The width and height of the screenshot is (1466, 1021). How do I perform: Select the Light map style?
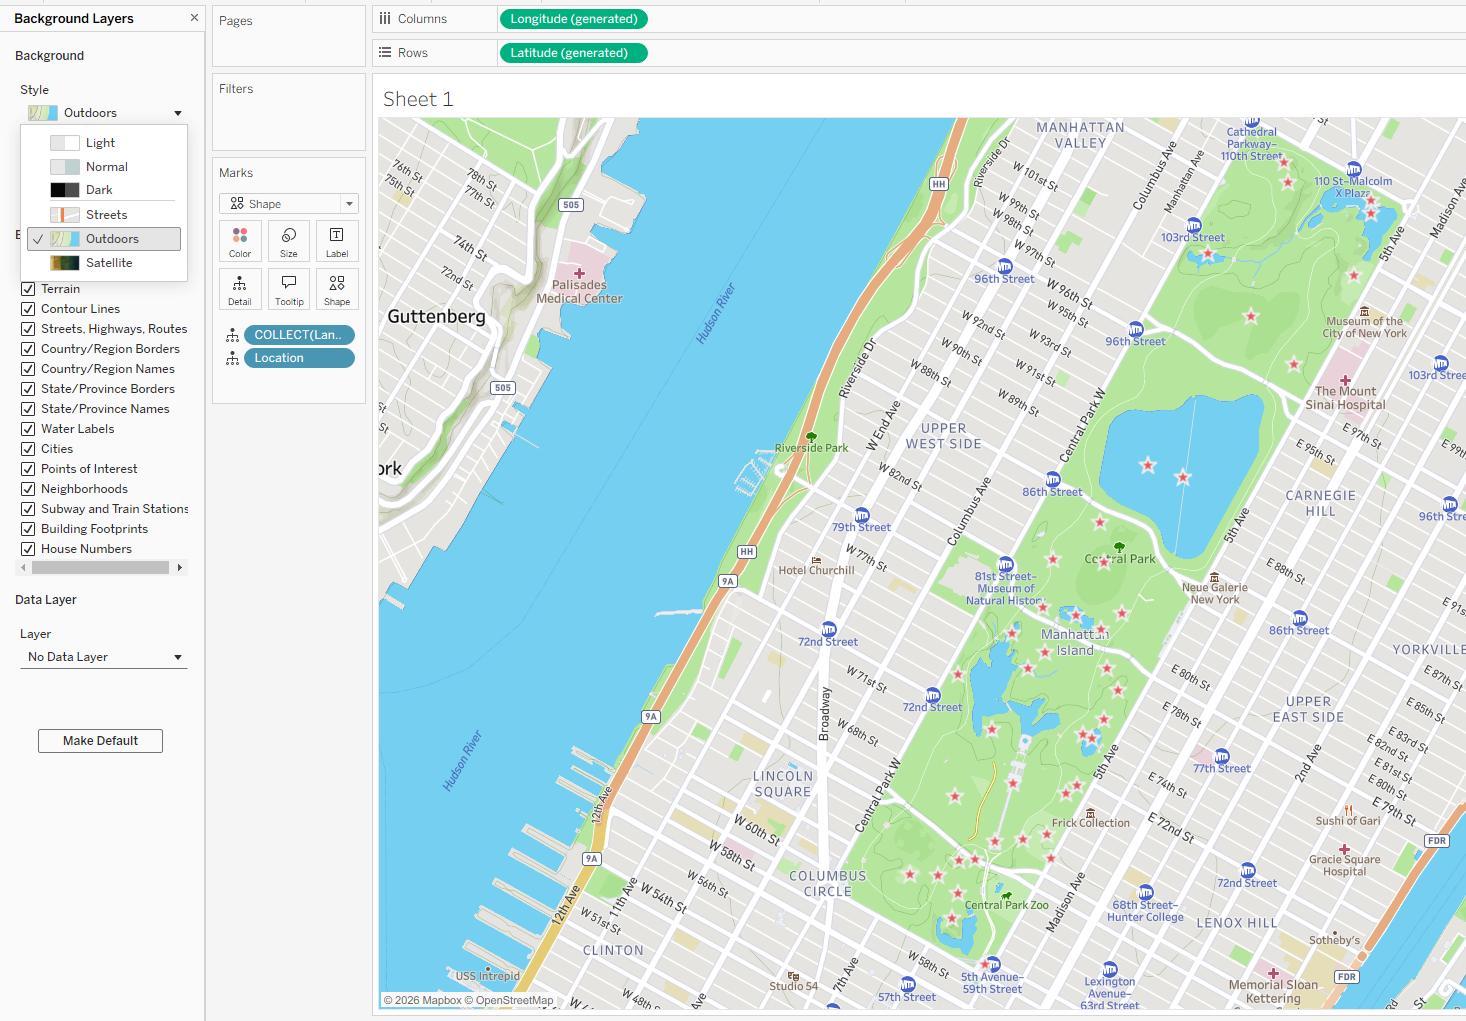pyautogui.click(x=104, y=143)
